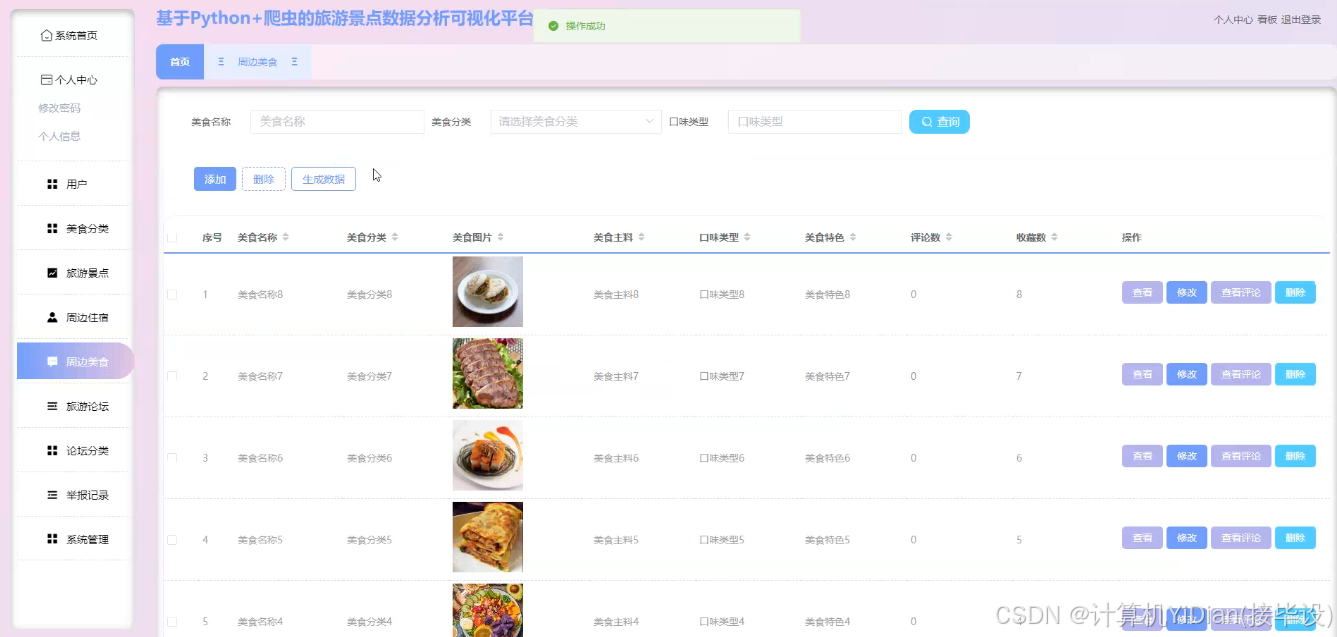Open food image thumbnail of row 美食名称8
The height and width of the screenshot is (637, 1337).
click(x=488, y=292)
